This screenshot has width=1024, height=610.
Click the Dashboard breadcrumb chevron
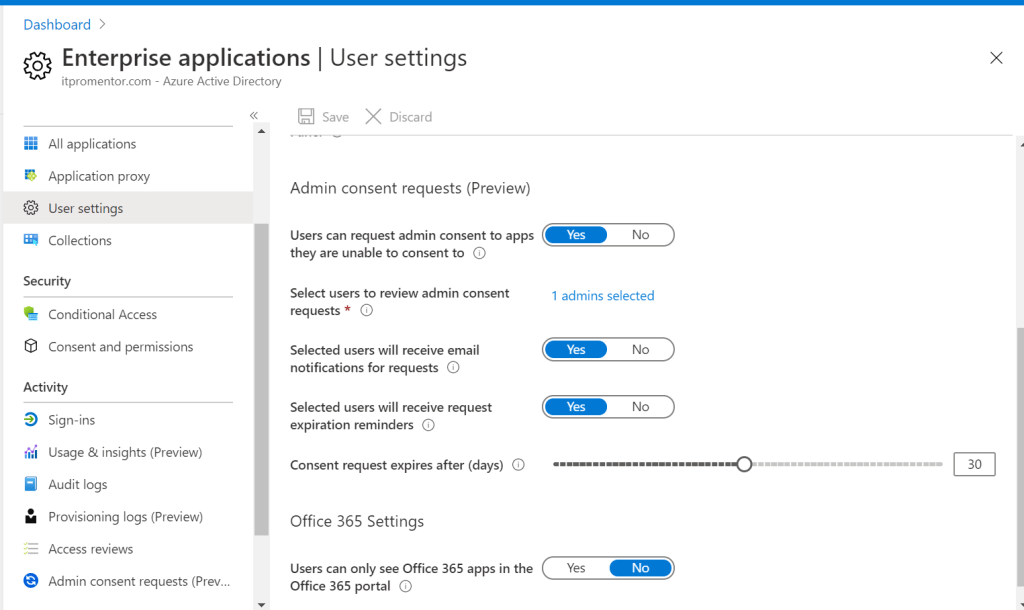tap(103, 25)
